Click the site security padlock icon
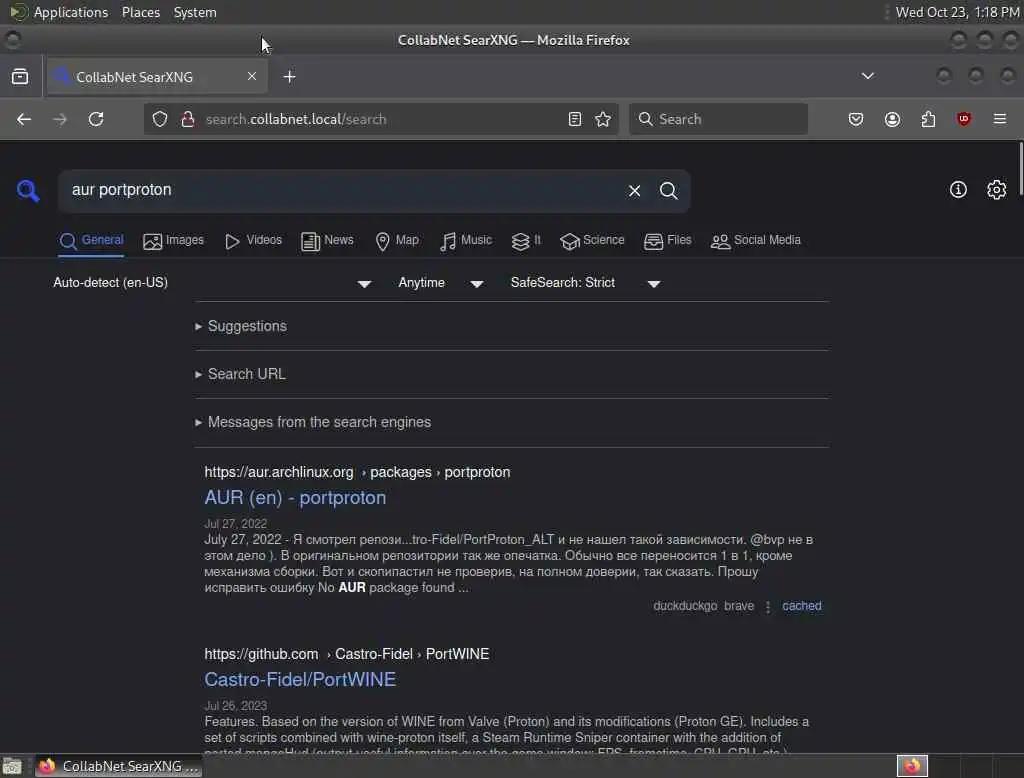The width and height of the screenshot is (1024, 778). [x=187, y=119]
